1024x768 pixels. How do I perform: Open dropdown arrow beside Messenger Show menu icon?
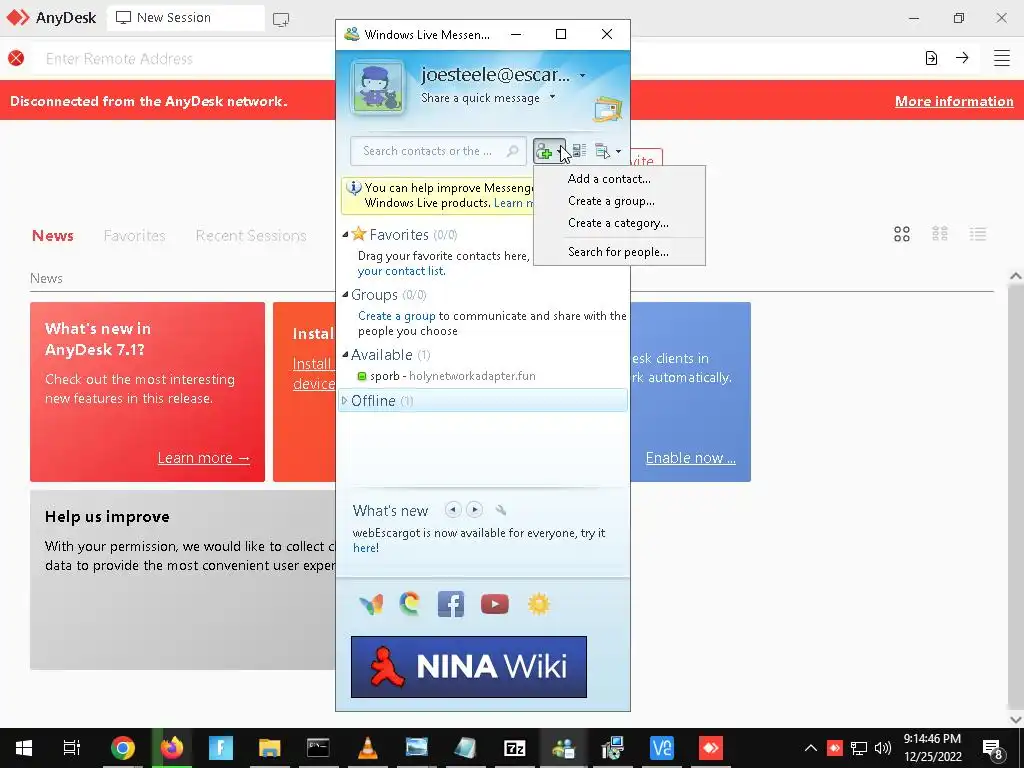coord(618,152)
